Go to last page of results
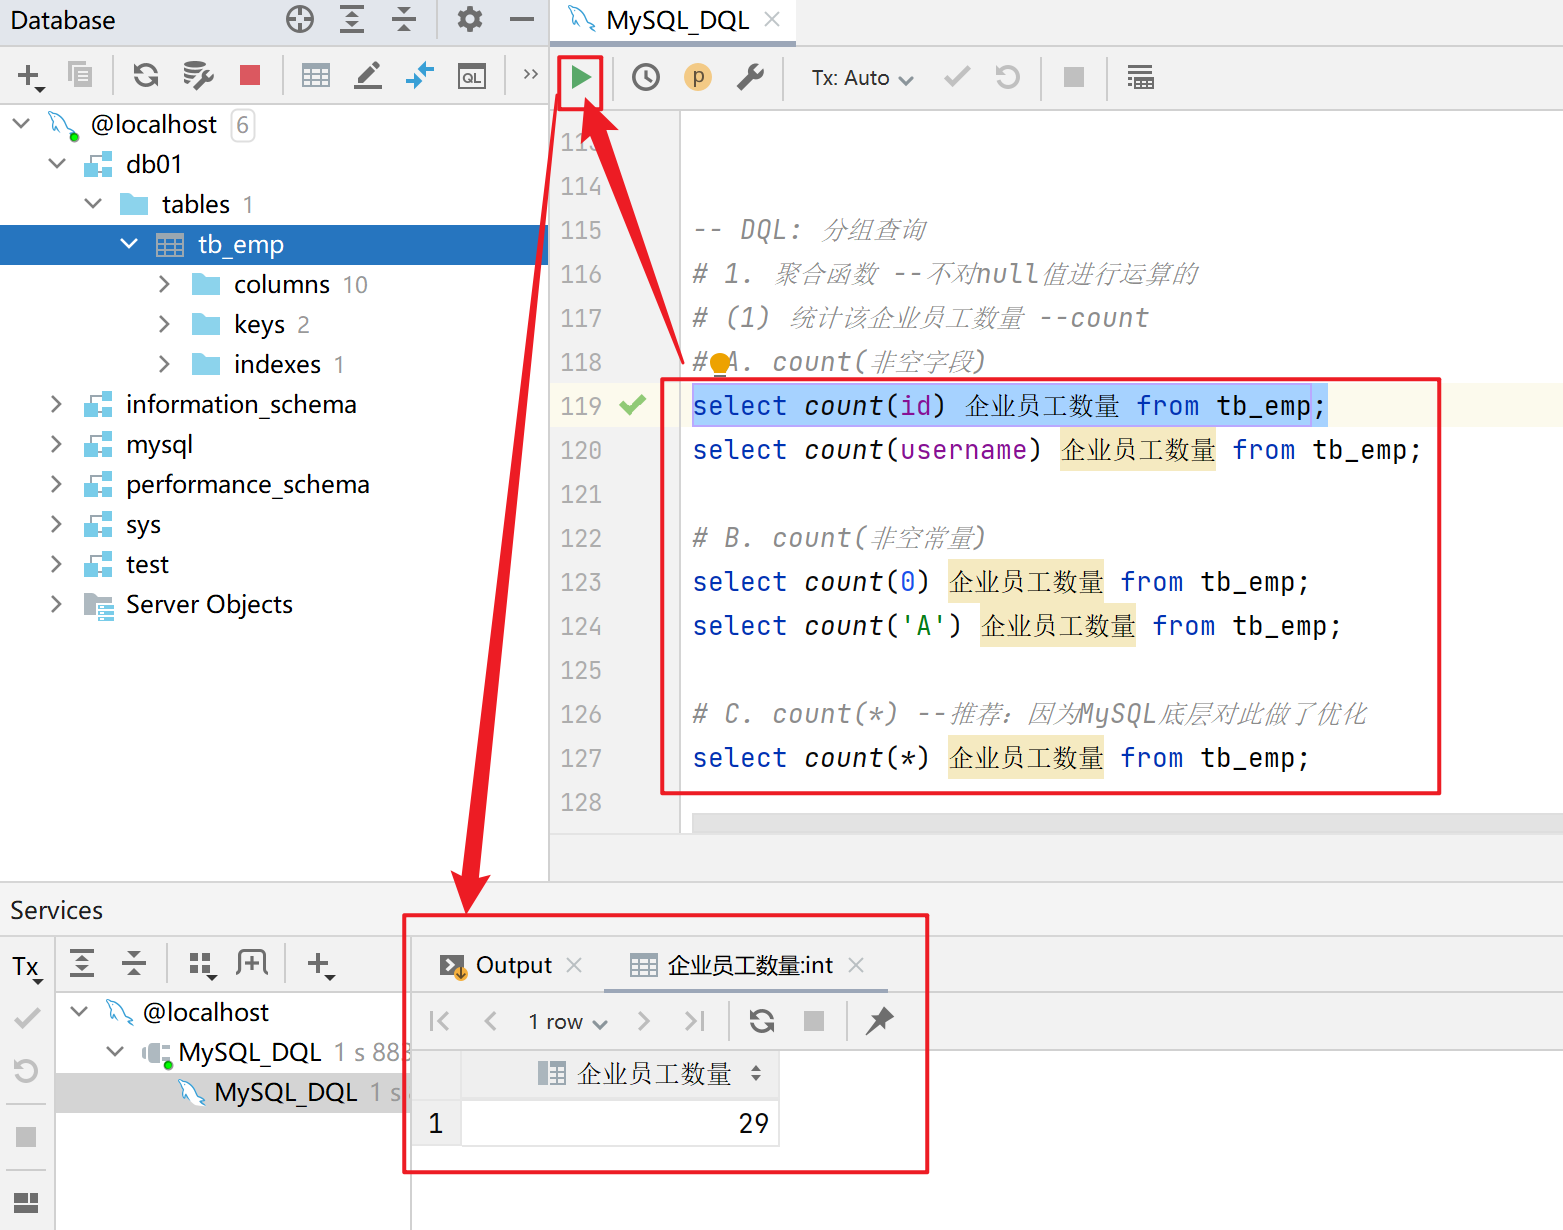Image resolution: width=1563 pixels, height=1230 pixels. click(x=695, y=1020)
